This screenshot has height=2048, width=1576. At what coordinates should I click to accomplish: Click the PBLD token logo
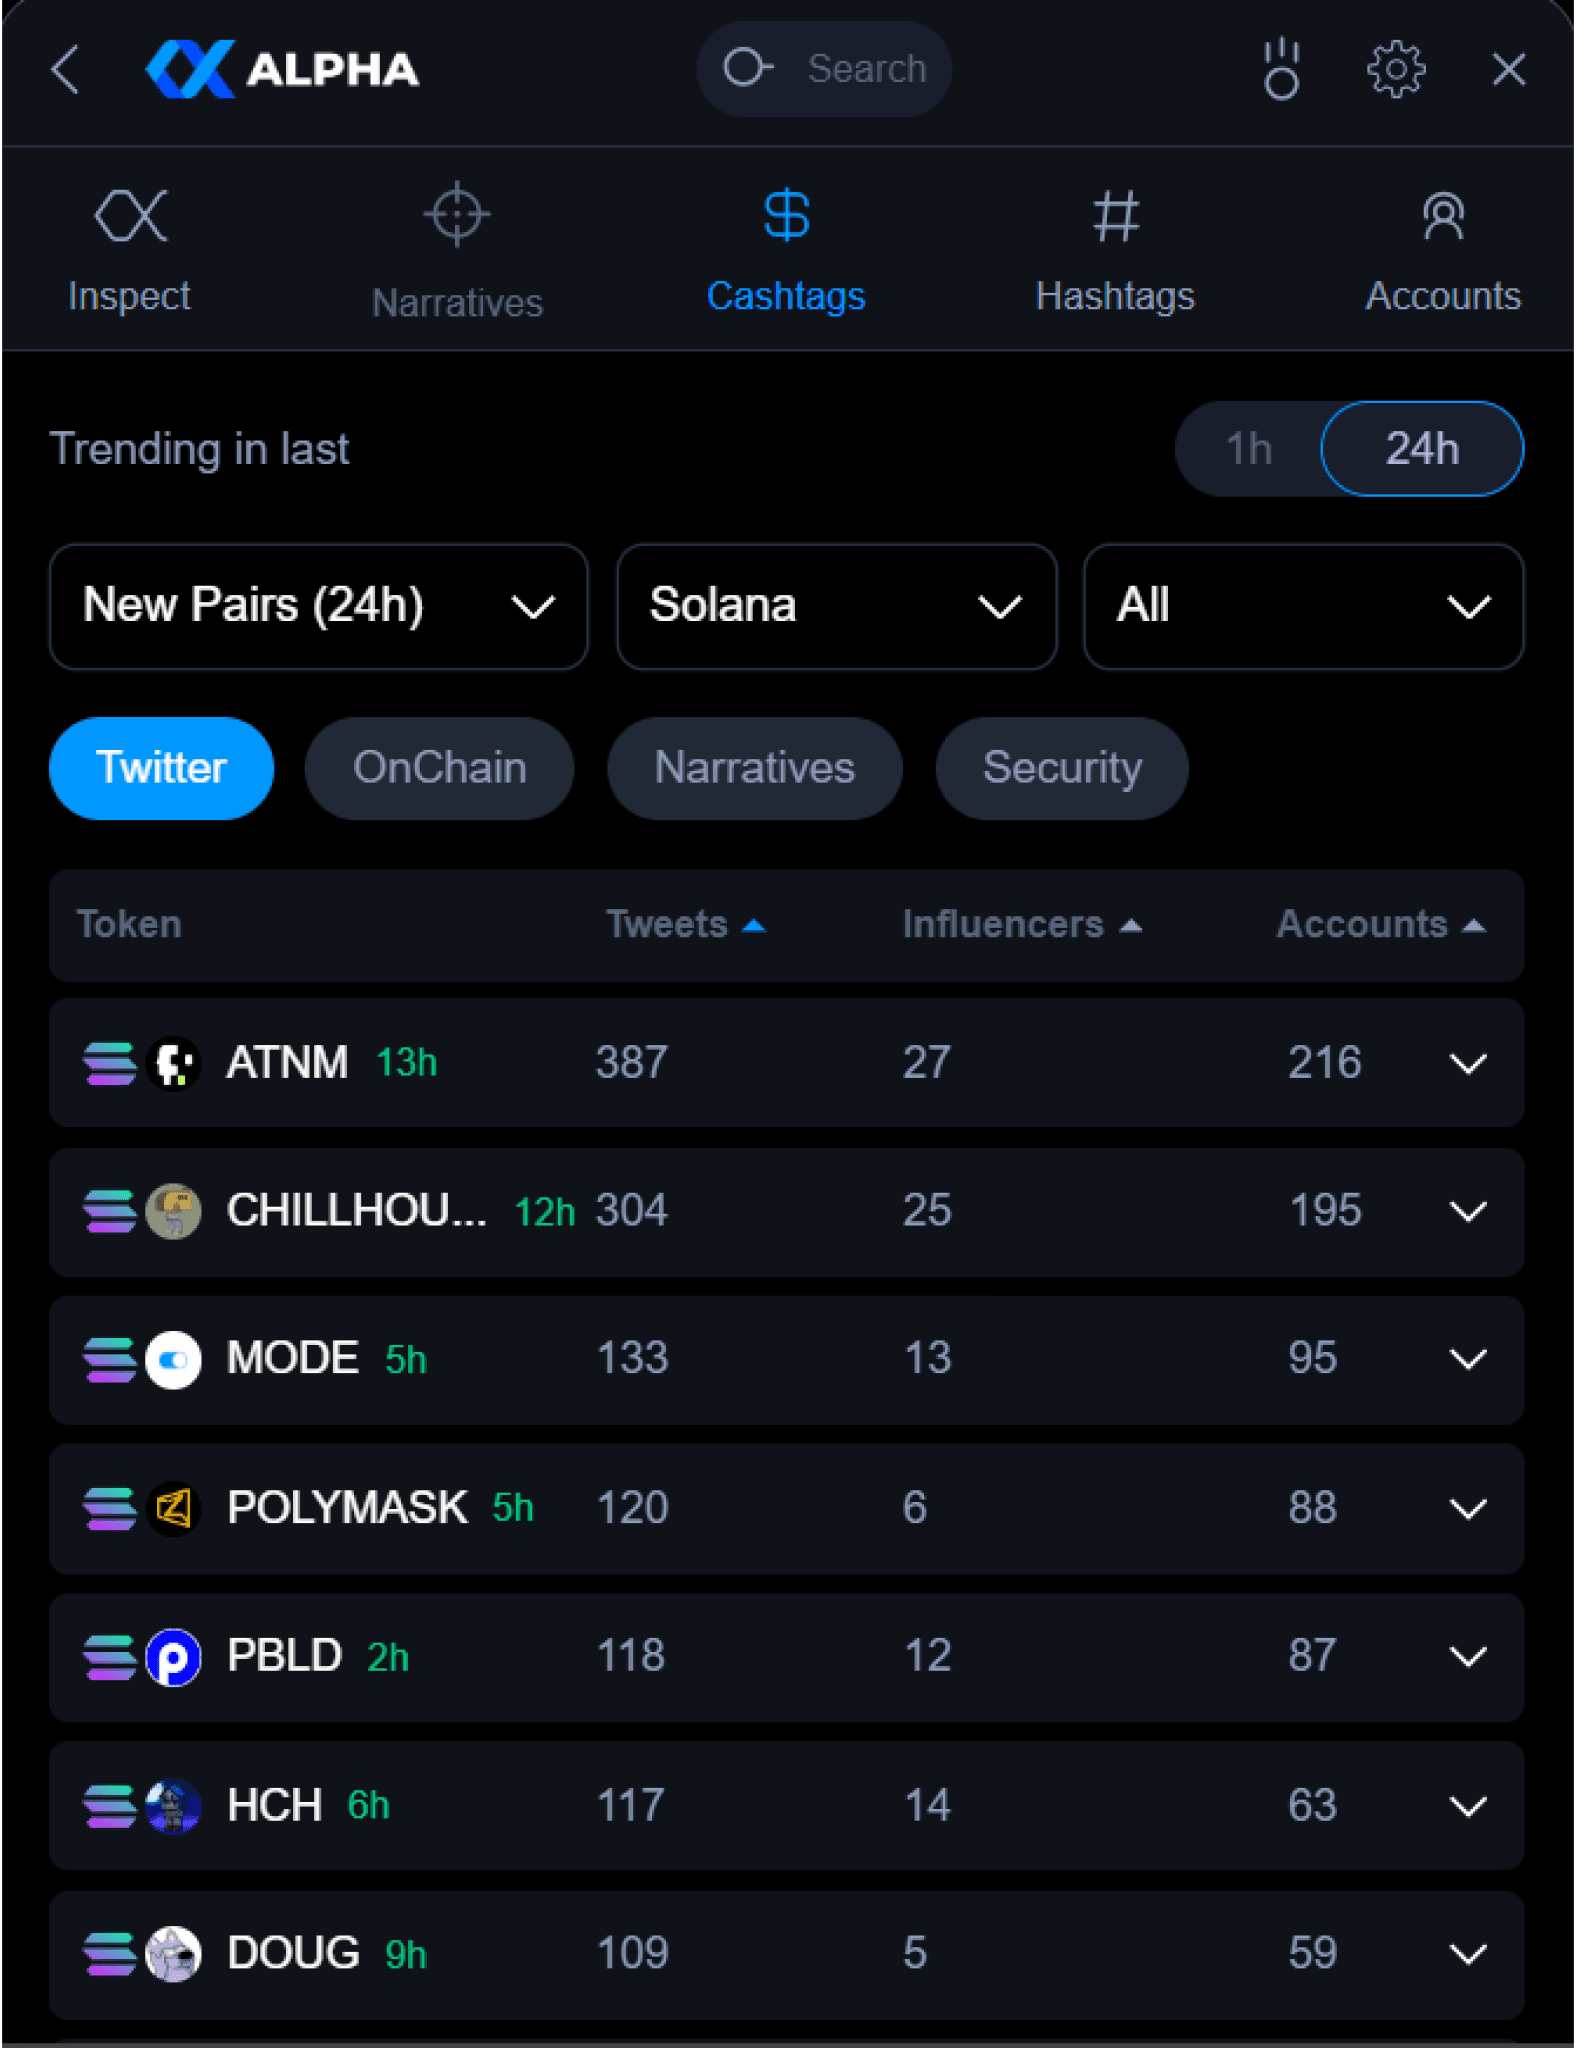coord(174,1657)
